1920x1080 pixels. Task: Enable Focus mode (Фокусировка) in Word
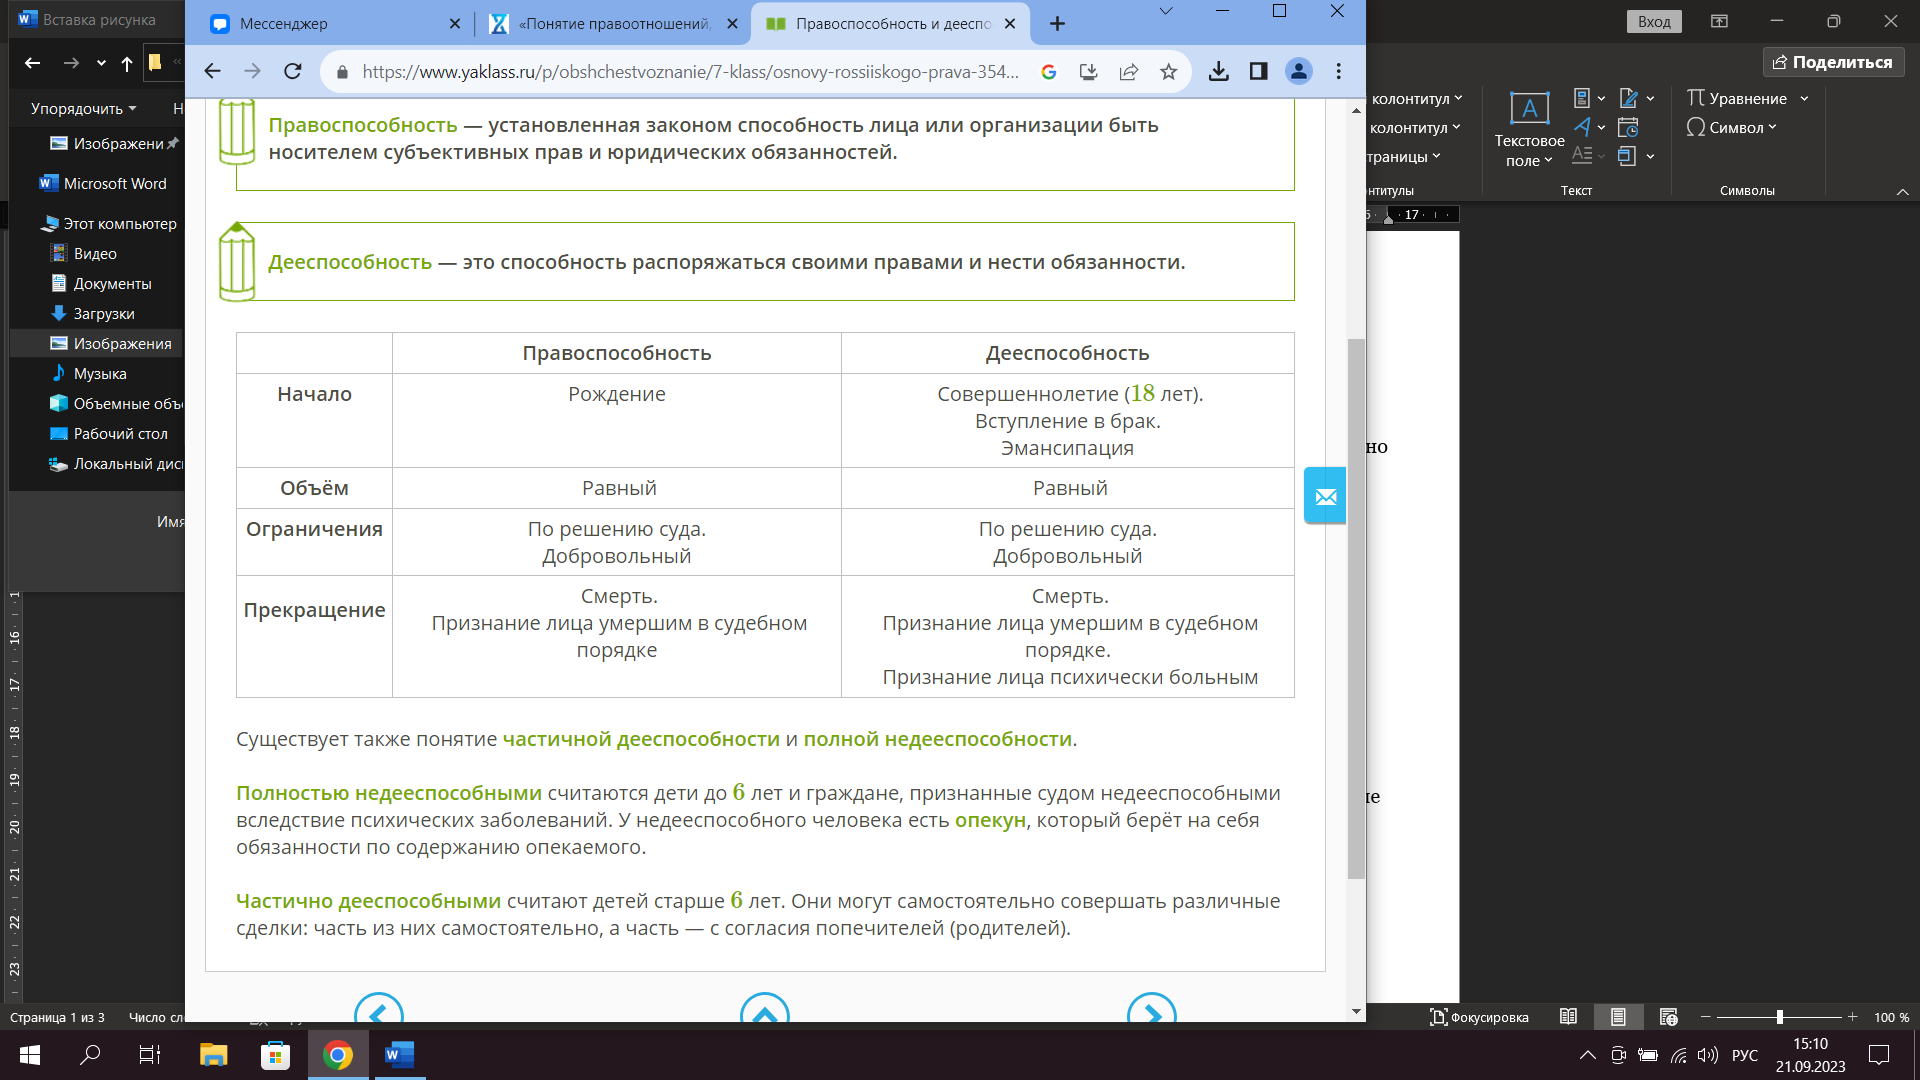pos(1479,1017)
